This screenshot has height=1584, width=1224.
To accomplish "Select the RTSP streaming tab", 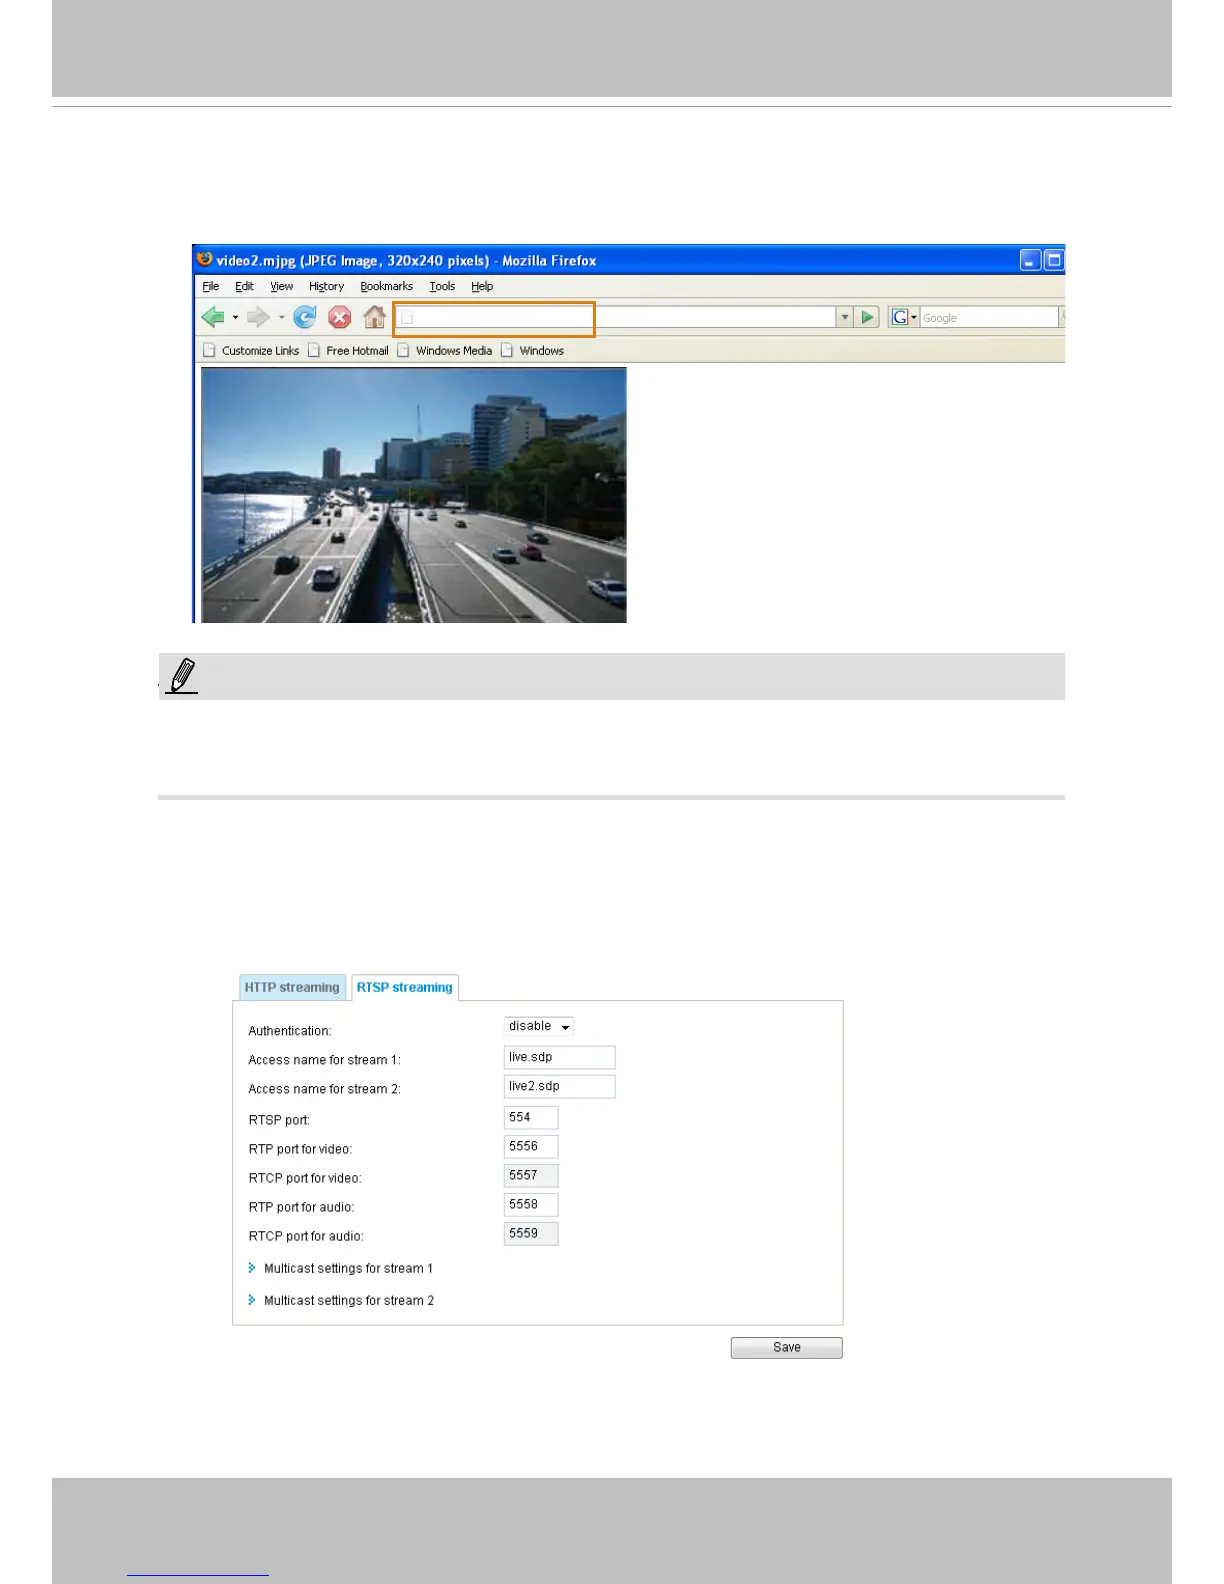I will [x=405, y=987].
